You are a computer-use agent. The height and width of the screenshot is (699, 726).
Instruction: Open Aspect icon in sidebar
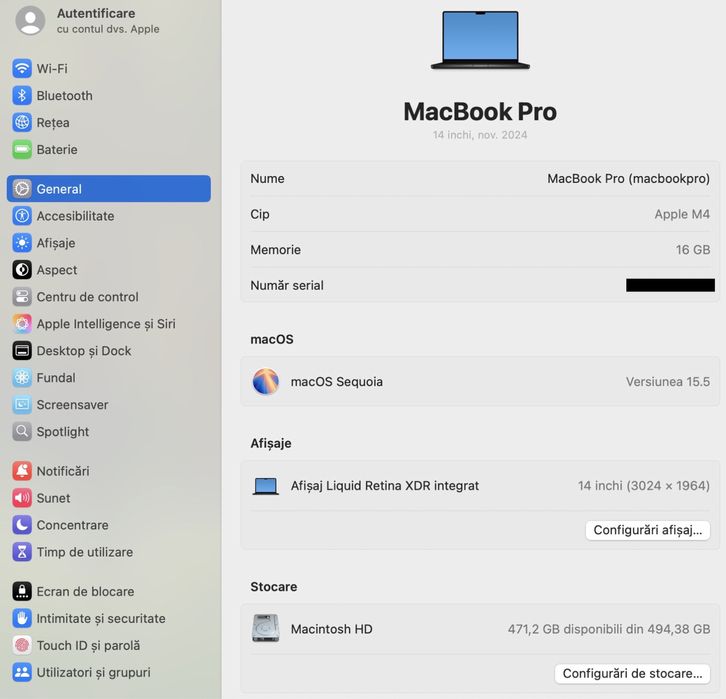pyautogui.click(x=22, y=269)
